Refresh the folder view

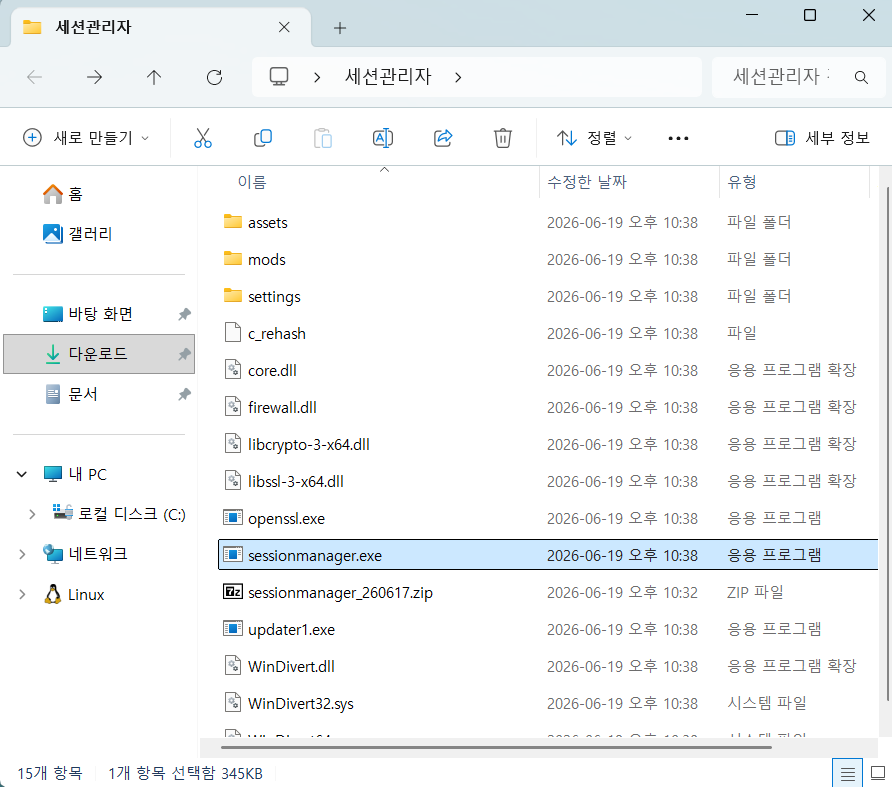pyautogui.click(x=214, y=77)
